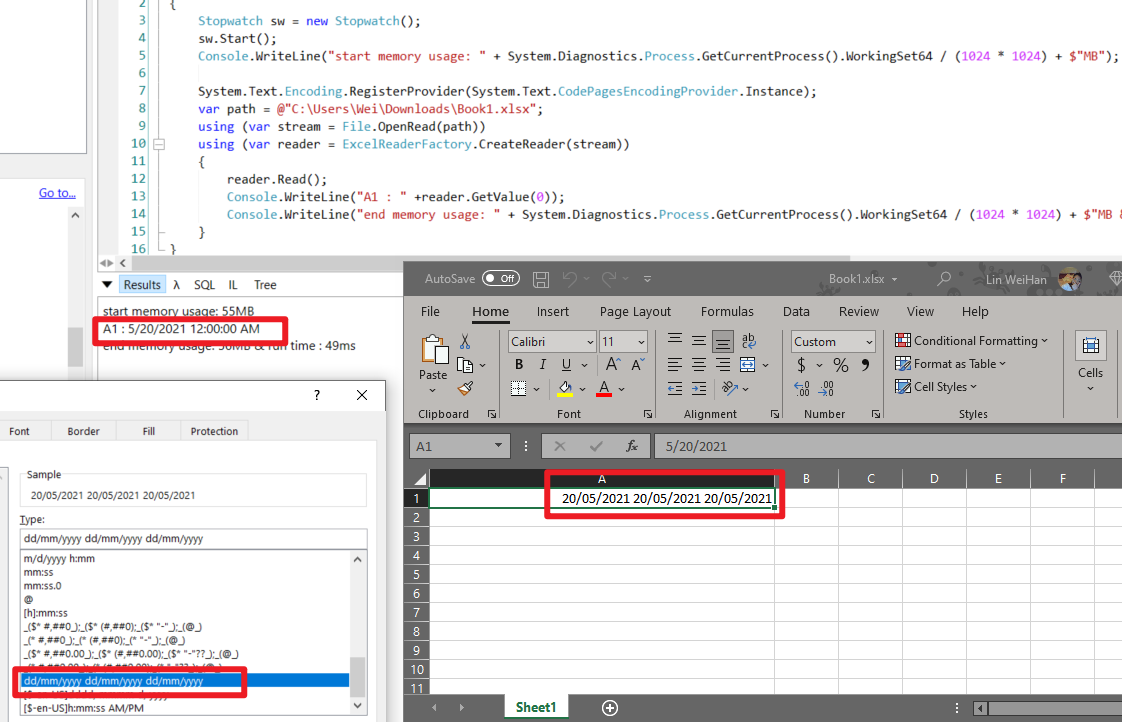Viewport: 1122px width, 722px height.
Task: Open the font size dropdown
Action: tap(638, 341)
